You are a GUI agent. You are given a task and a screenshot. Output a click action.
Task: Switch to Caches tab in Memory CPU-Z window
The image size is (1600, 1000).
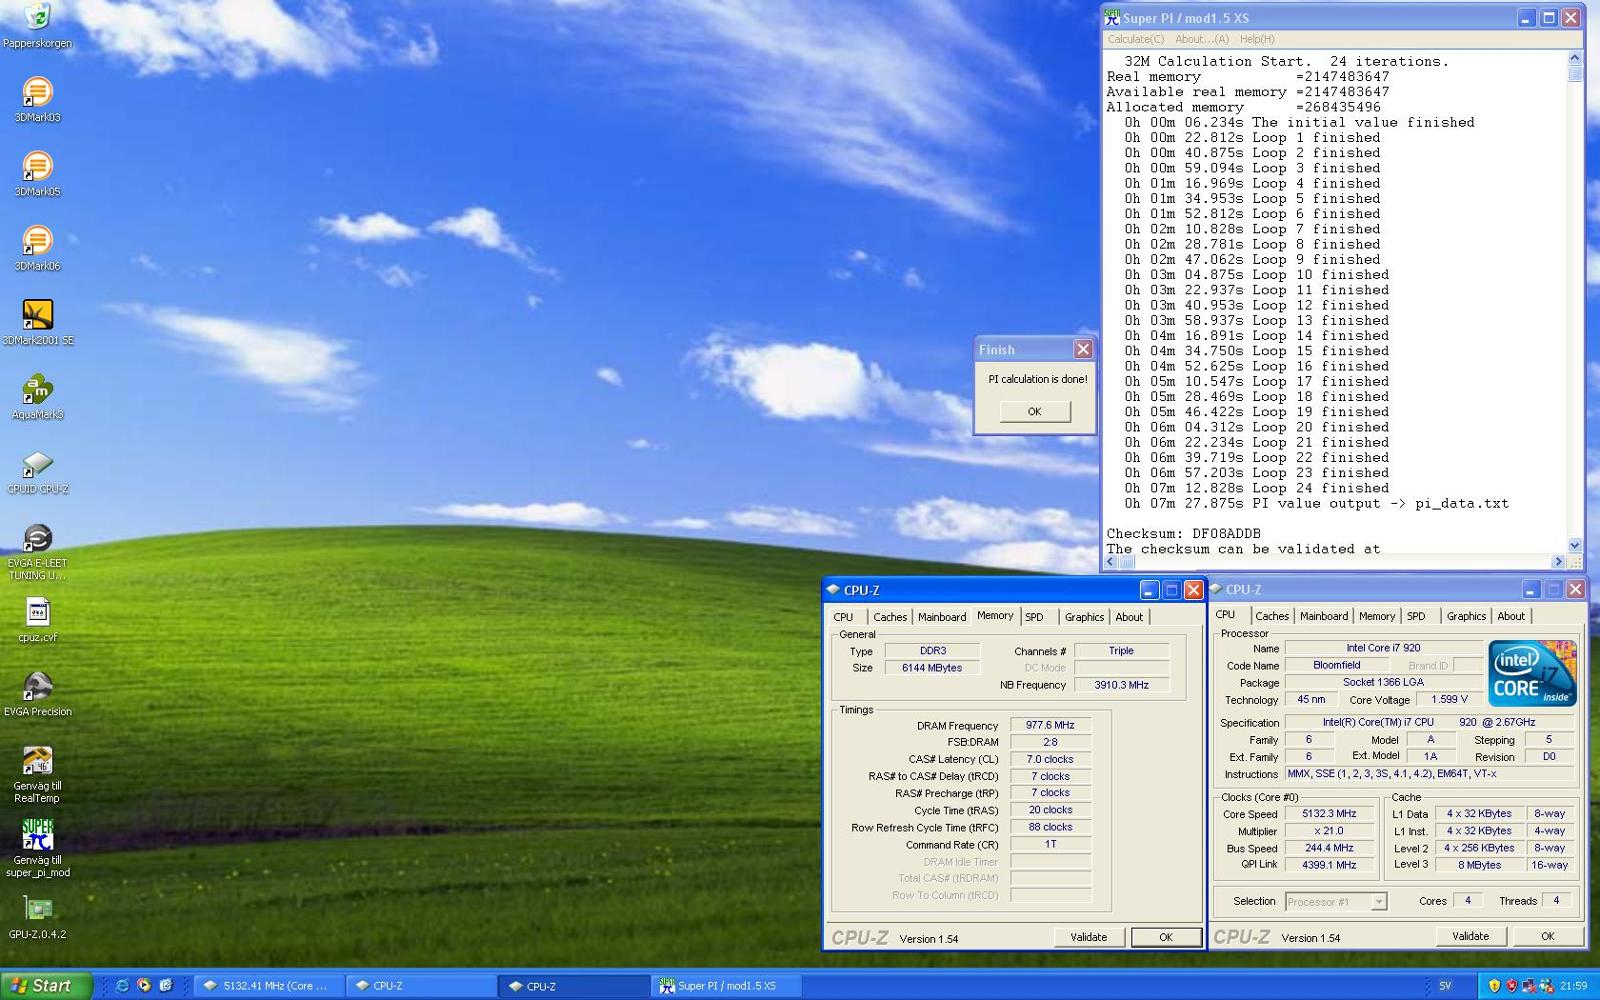tap(889, 617)
